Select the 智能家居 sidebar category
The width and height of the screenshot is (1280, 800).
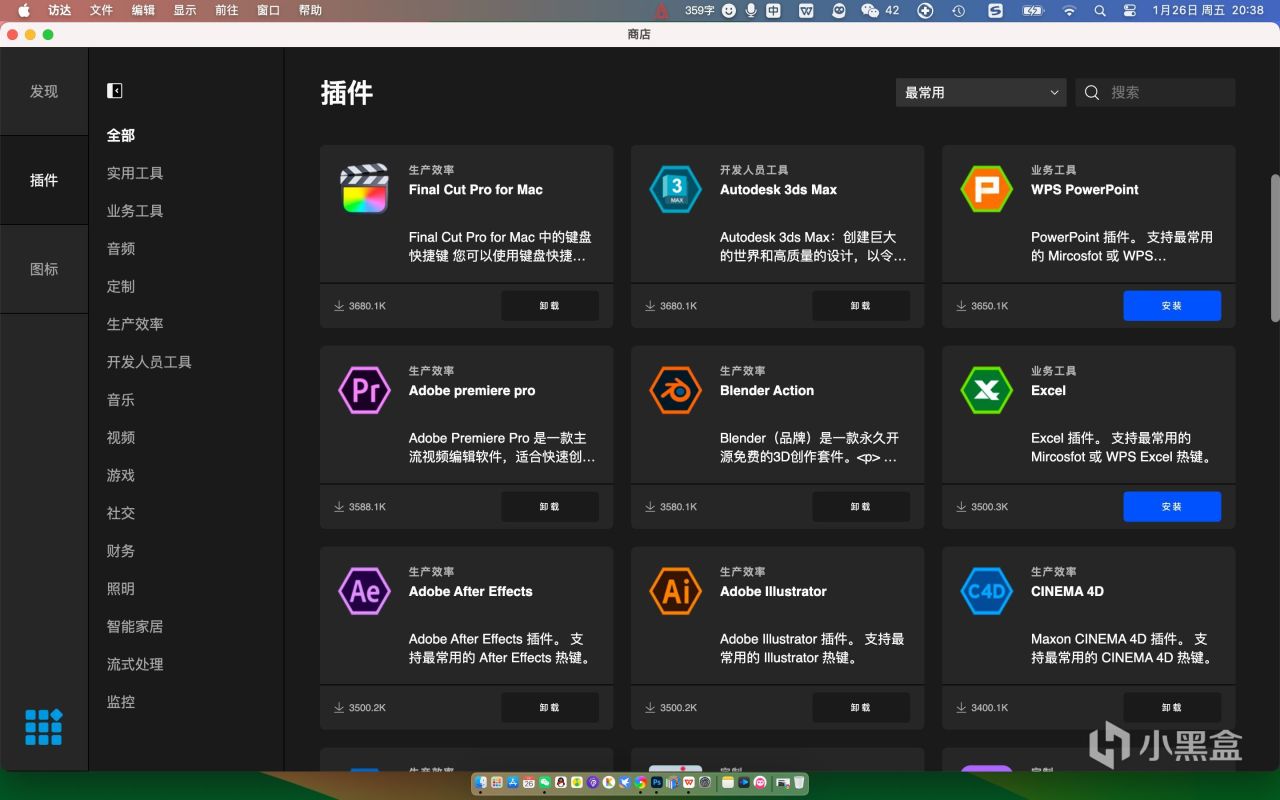pos(135,627)
